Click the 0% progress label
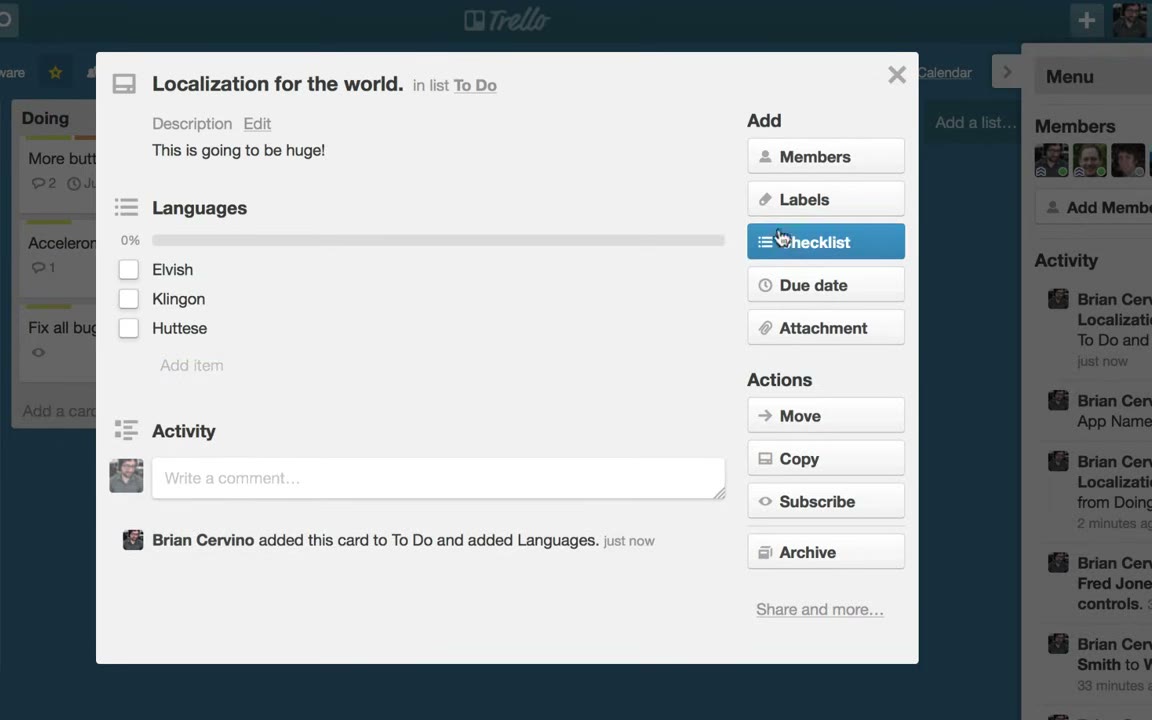 (x=130, y=240)
